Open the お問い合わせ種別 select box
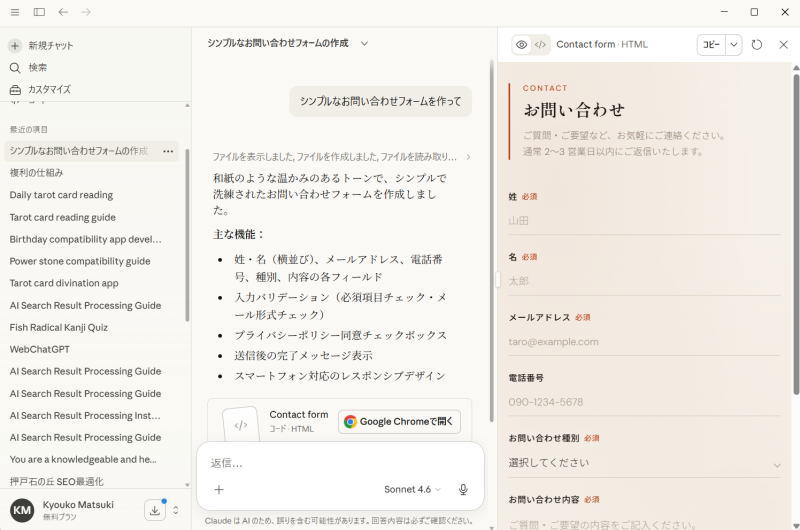The width and height of the screenshot is (800, 530). pos(644,463)
